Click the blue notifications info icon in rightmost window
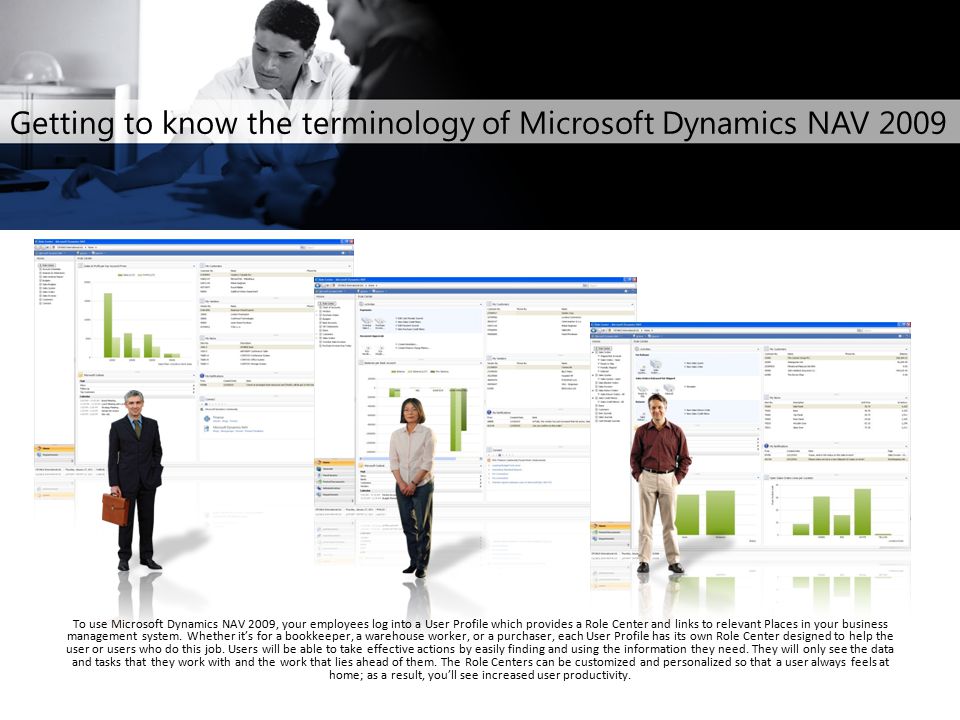This screenshot has height=720, width=960. pyautogui.click(x=767, y=446)
